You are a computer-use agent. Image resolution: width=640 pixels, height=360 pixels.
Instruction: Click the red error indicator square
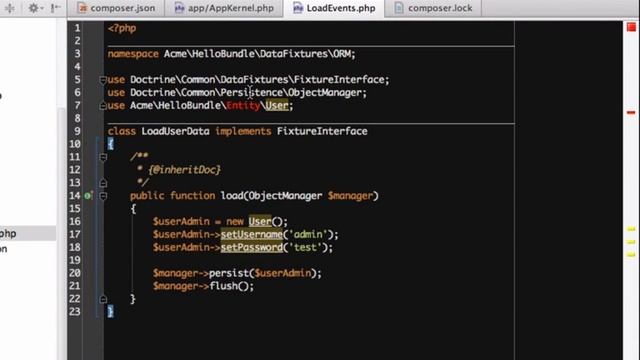pyautogui.click(x=631, y=27)
